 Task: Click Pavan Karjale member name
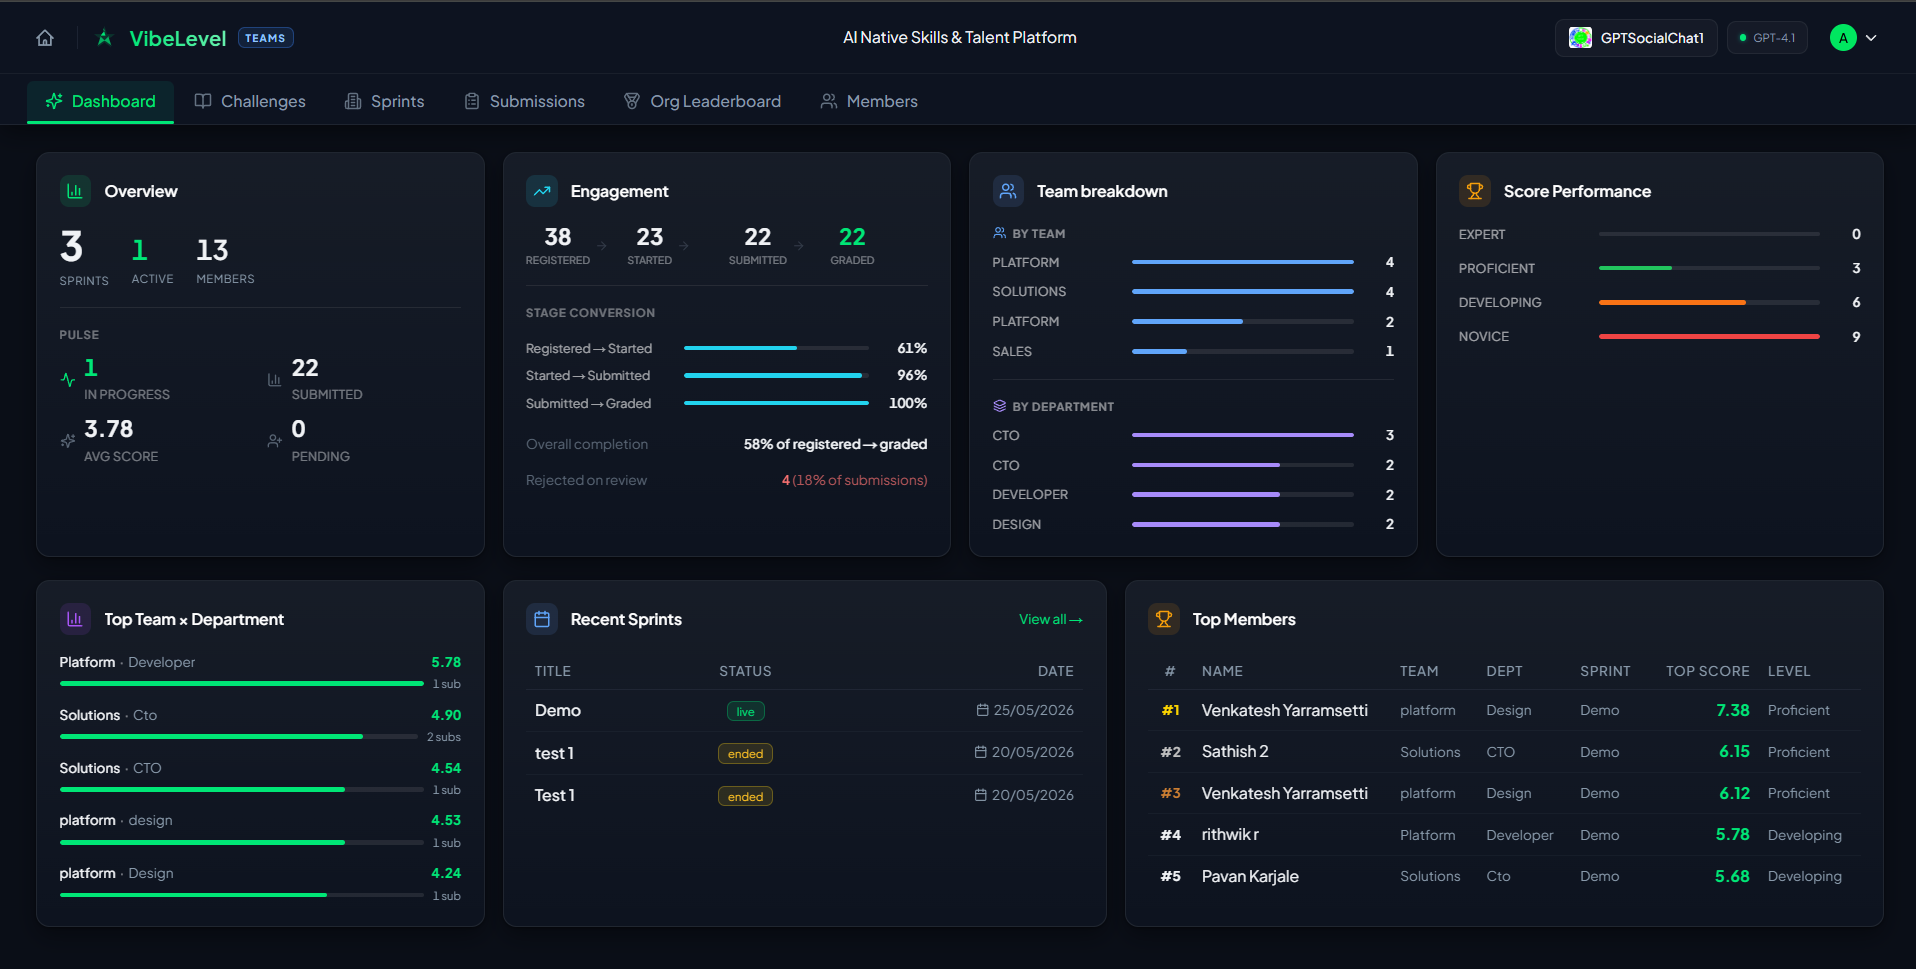click(1250, 876)
